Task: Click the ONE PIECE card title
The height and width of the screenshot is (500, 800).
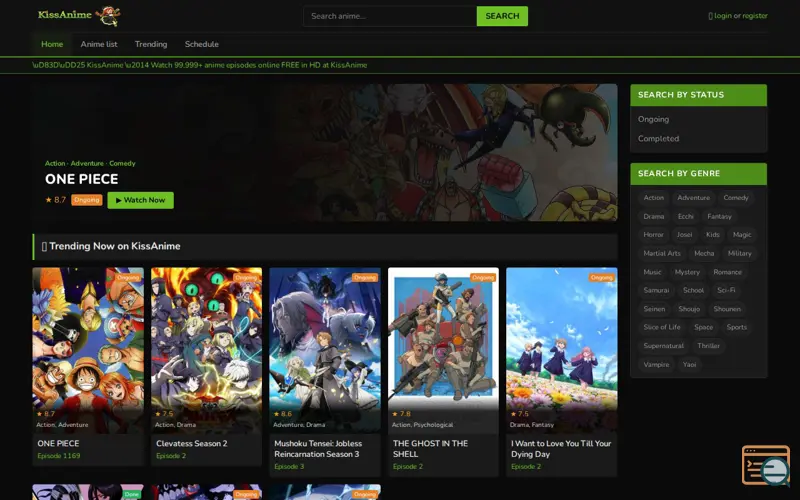Action: pyautogui.click(x=58, y=443)
